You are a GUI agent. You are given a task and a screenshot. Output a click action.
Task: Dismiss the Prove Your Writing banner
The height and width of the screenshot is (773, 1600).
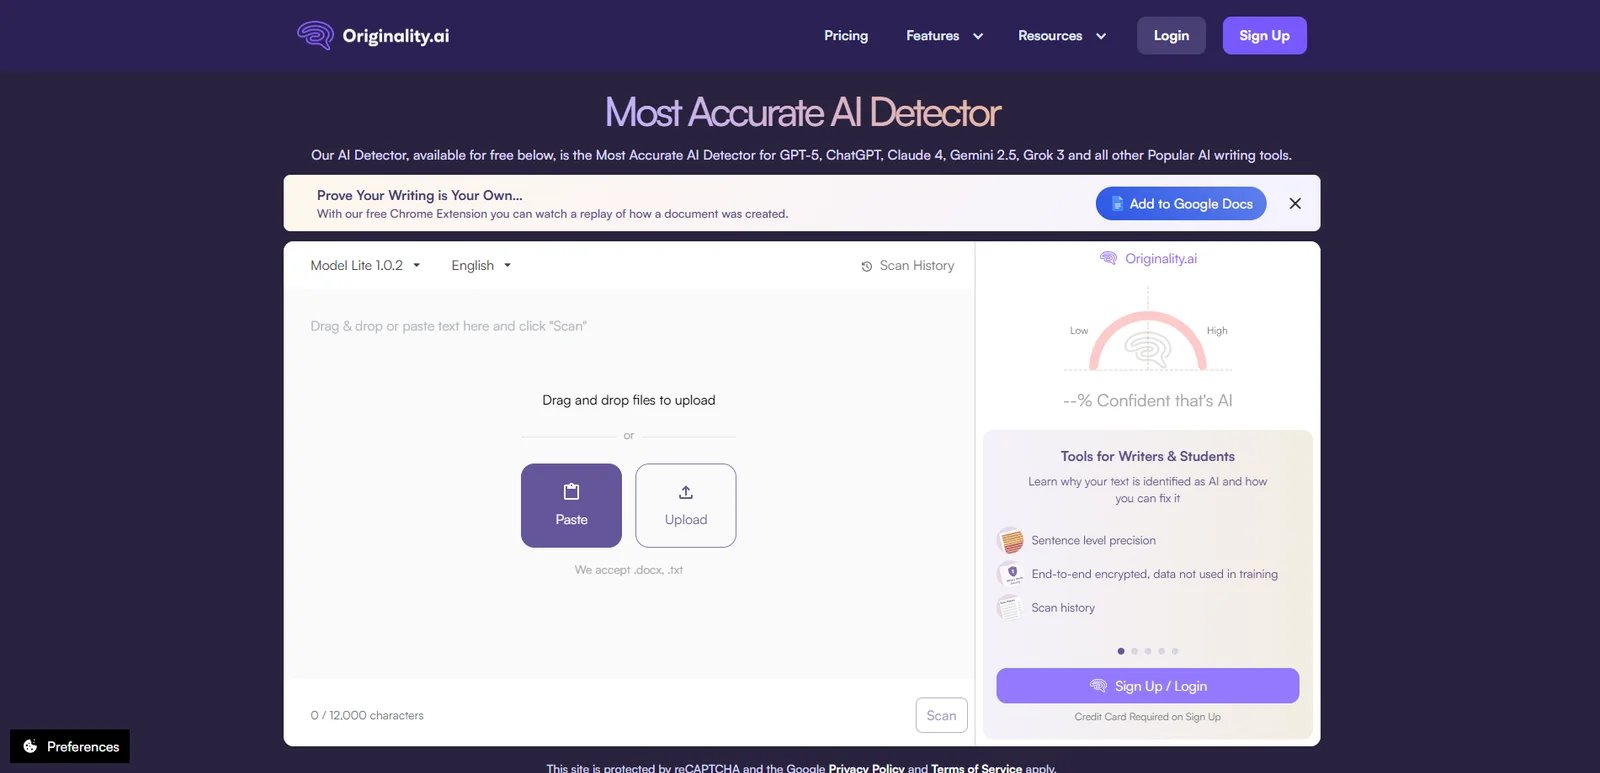[x=1295, y=204]
